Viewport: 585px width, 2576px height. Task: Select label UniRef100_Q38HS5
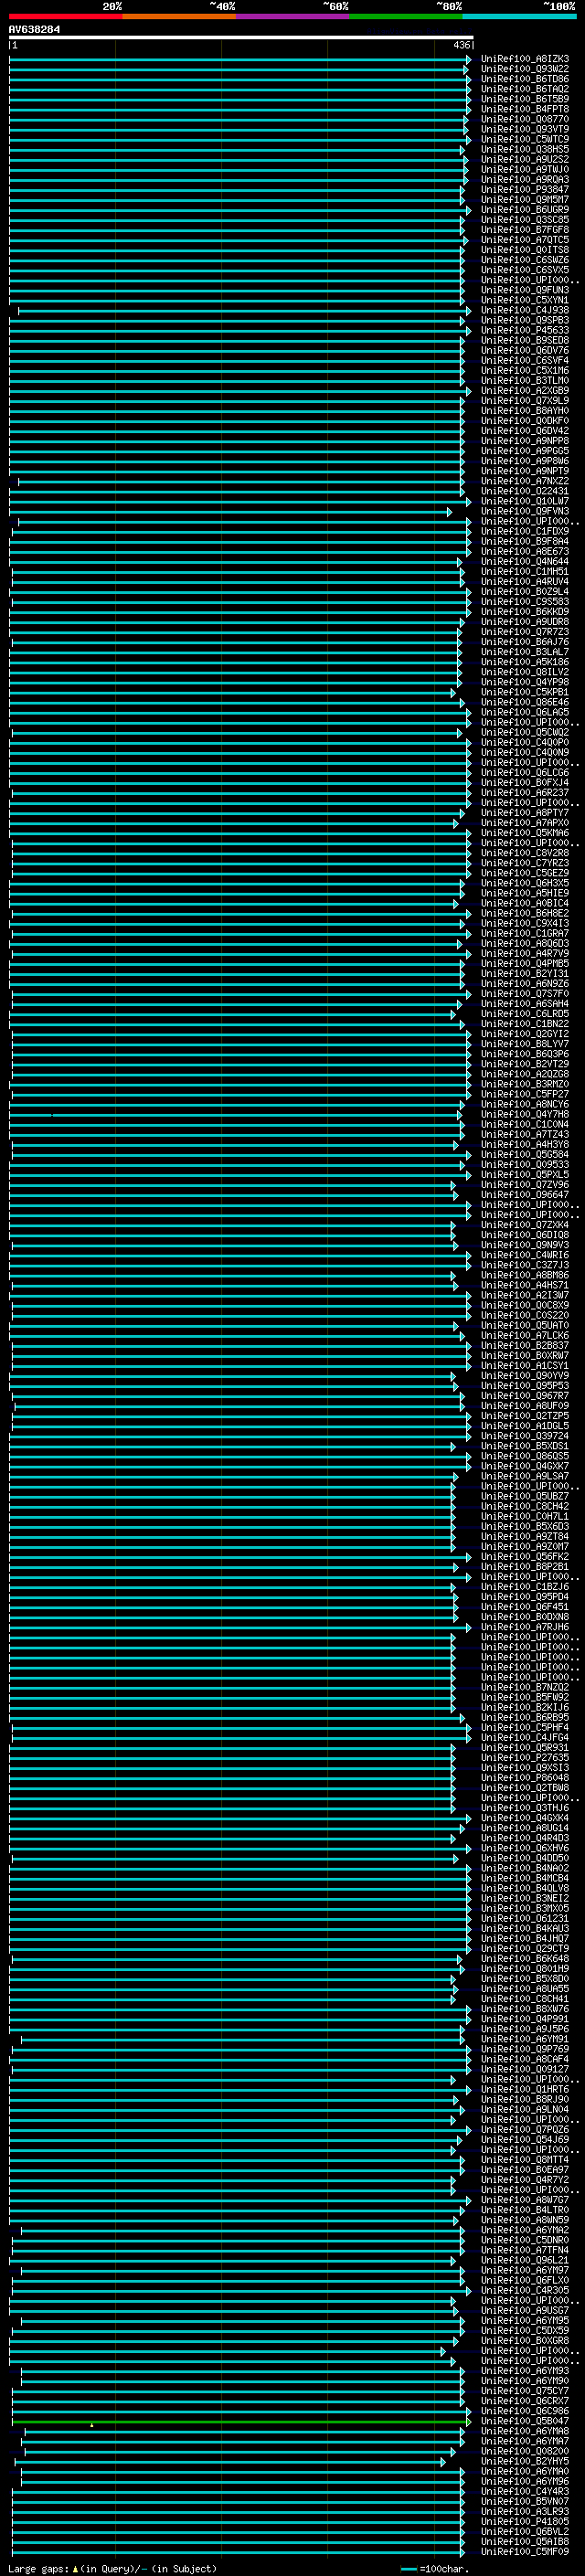(525, 149)
